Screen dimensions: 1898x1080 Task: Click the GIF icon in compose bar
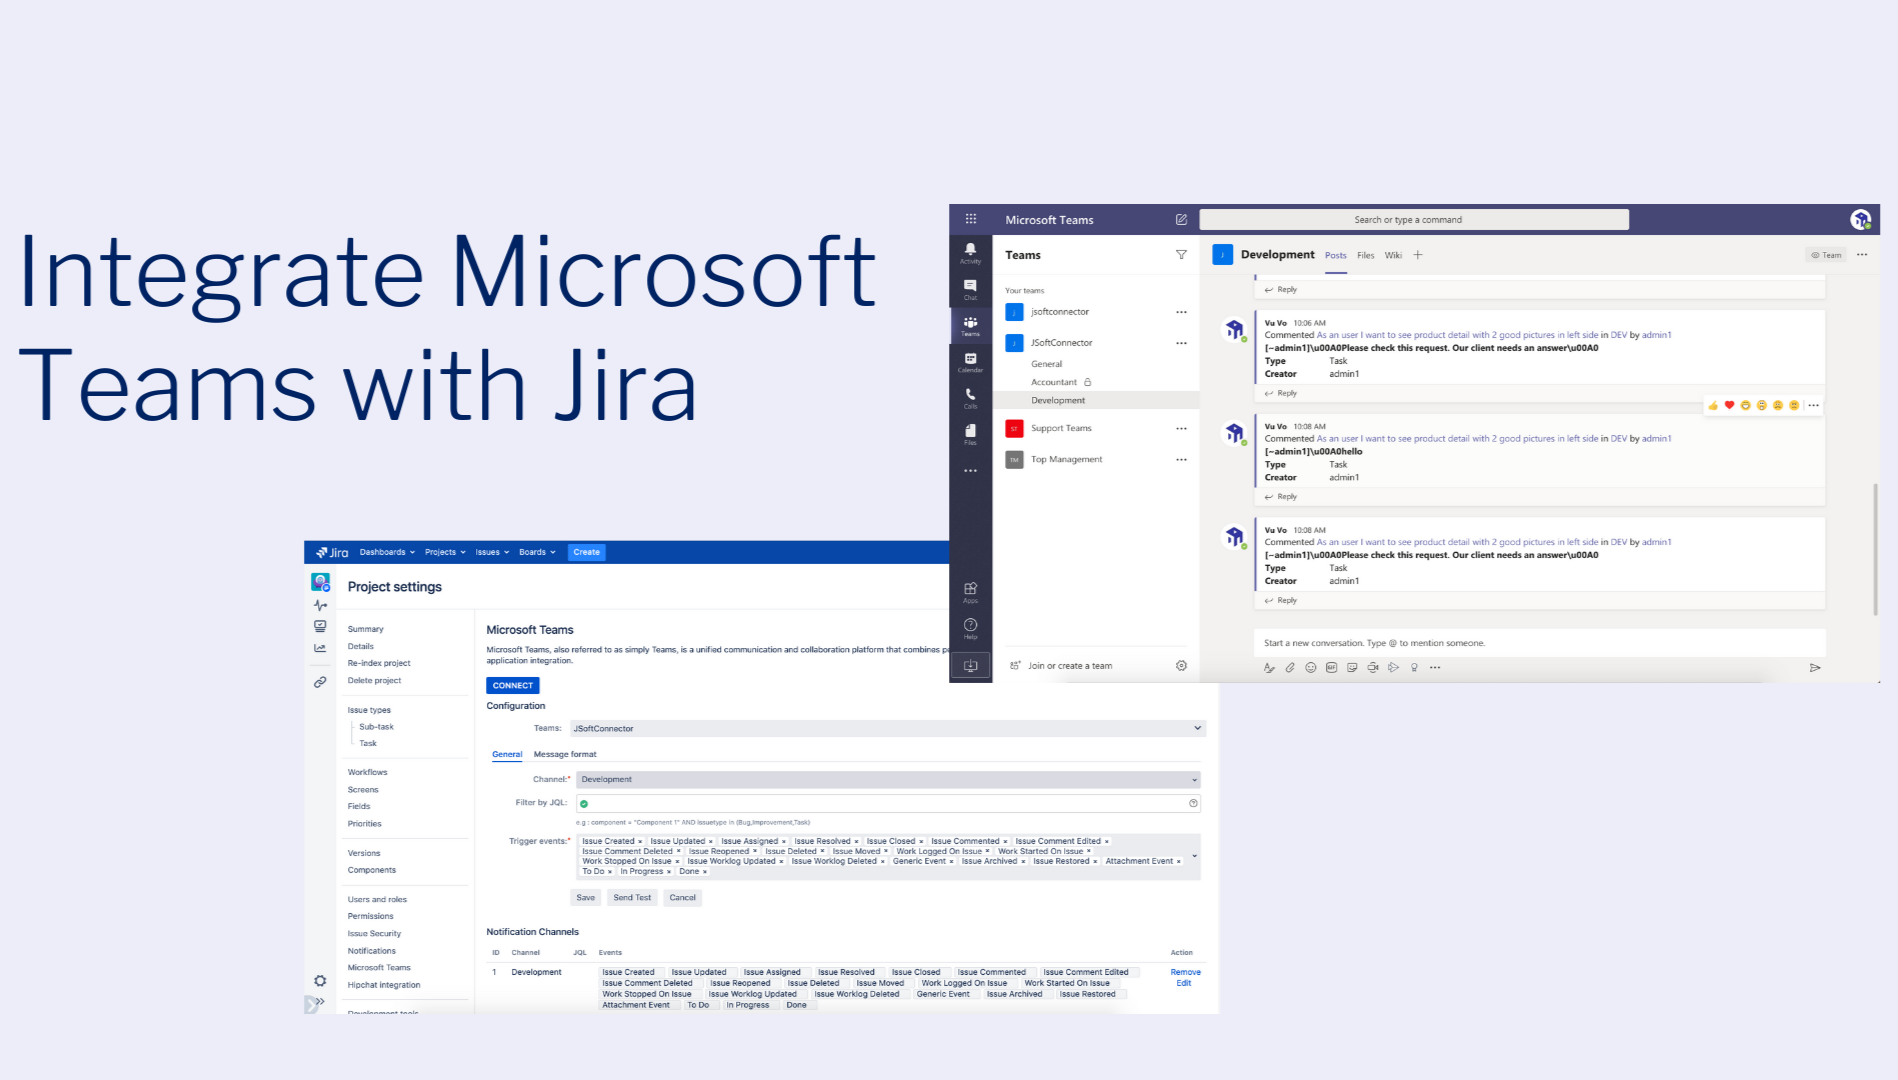pyautogui.click(x=1331, y=667)
